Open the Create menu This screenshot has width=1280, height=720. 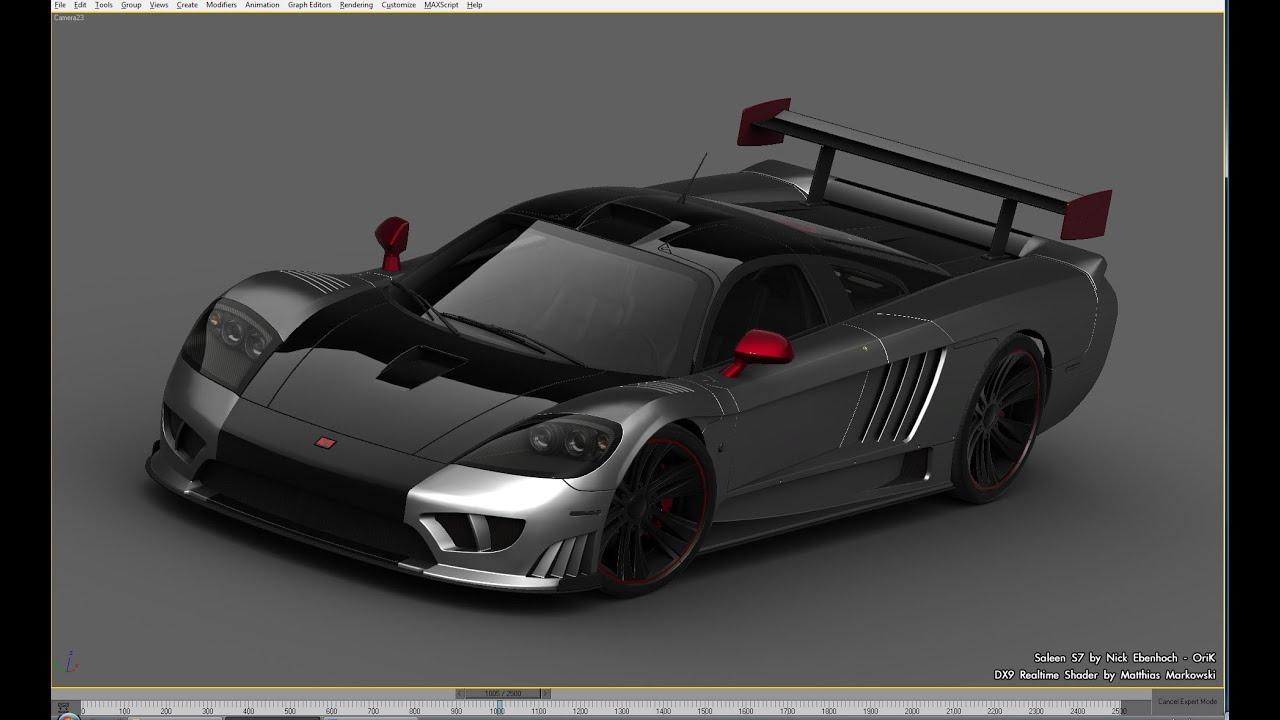(x=187, y=5)
